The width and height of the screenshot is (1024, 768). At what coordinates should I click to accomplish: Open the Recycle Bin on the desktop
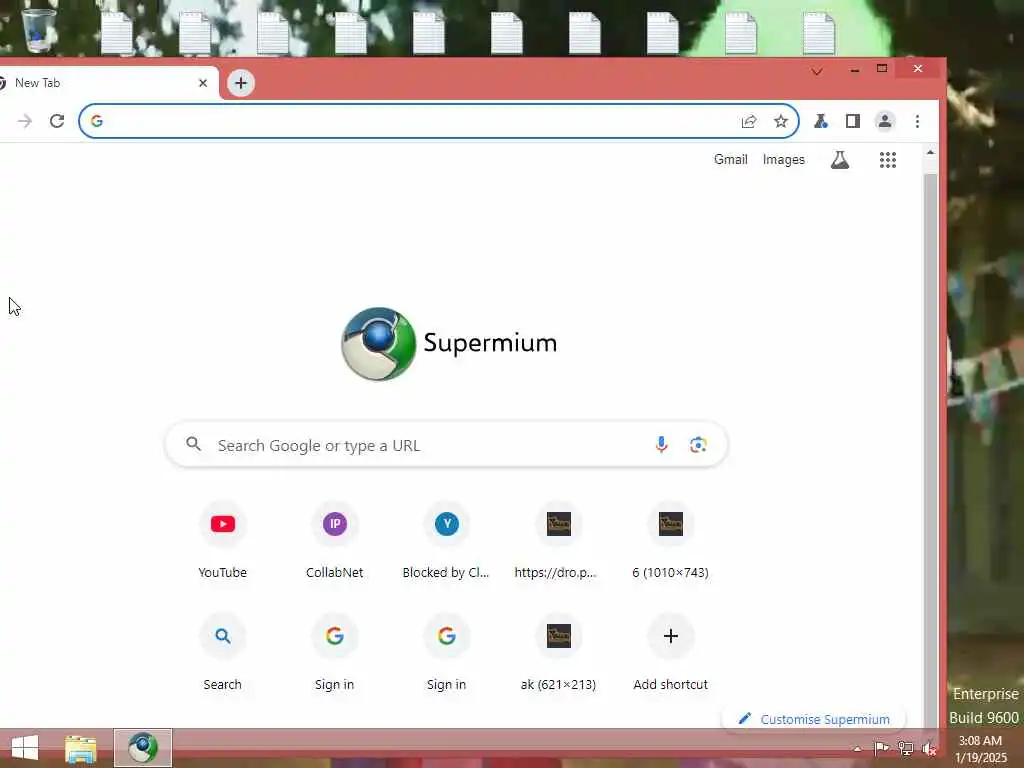point(39,31)
